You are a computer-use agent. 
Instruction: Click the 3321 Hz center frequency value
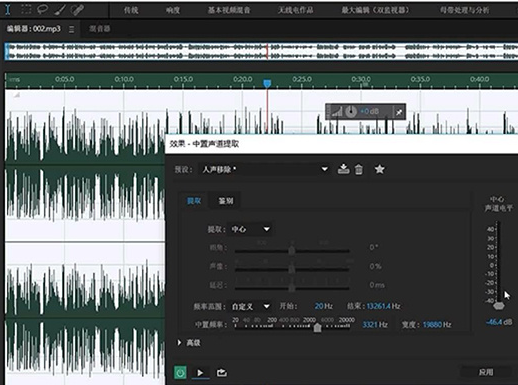point(375,324)
